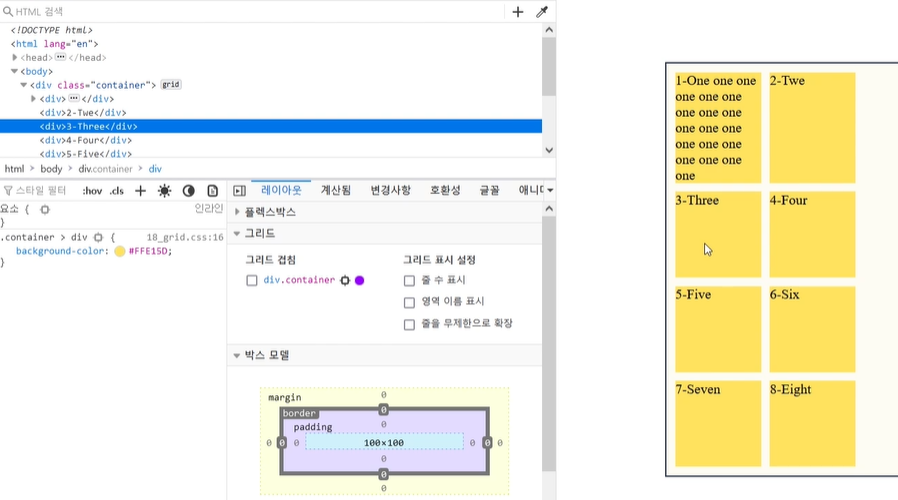The width and height of the screenshot is (898, 500).
Task: Select the <div>4-Four</div> markup row
Action: 271,140
